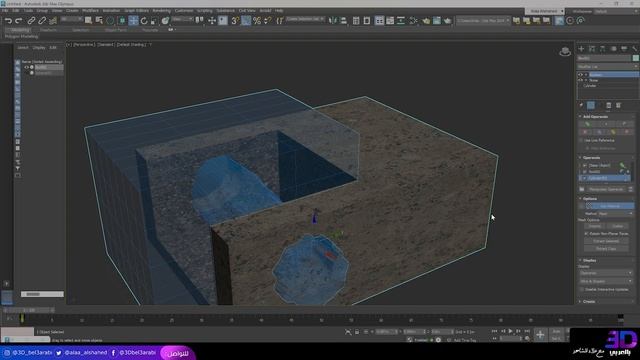Viewport: 640px width, 360px height.
Task: Toggle the Angle Snap icon
Action: point(246,20)
